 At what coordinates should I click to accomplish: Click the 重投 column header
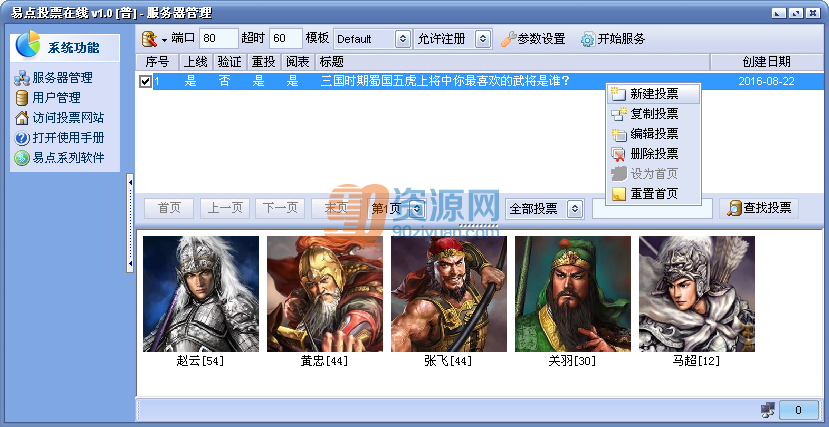(x=263, y=62)
